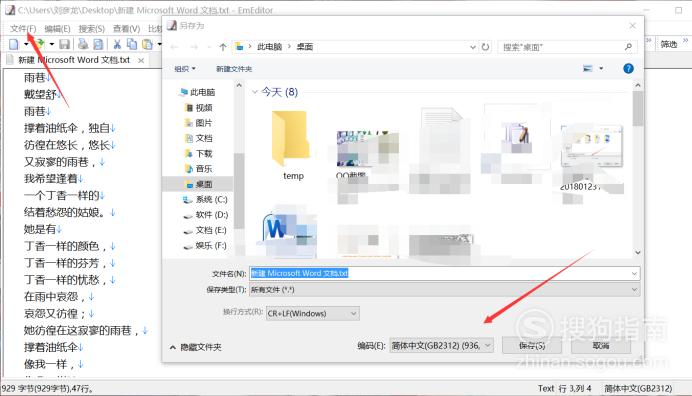This screenshot has height=396, width=692.
Task: Click the blue Help question mark icon
Action: click(628, 68)
